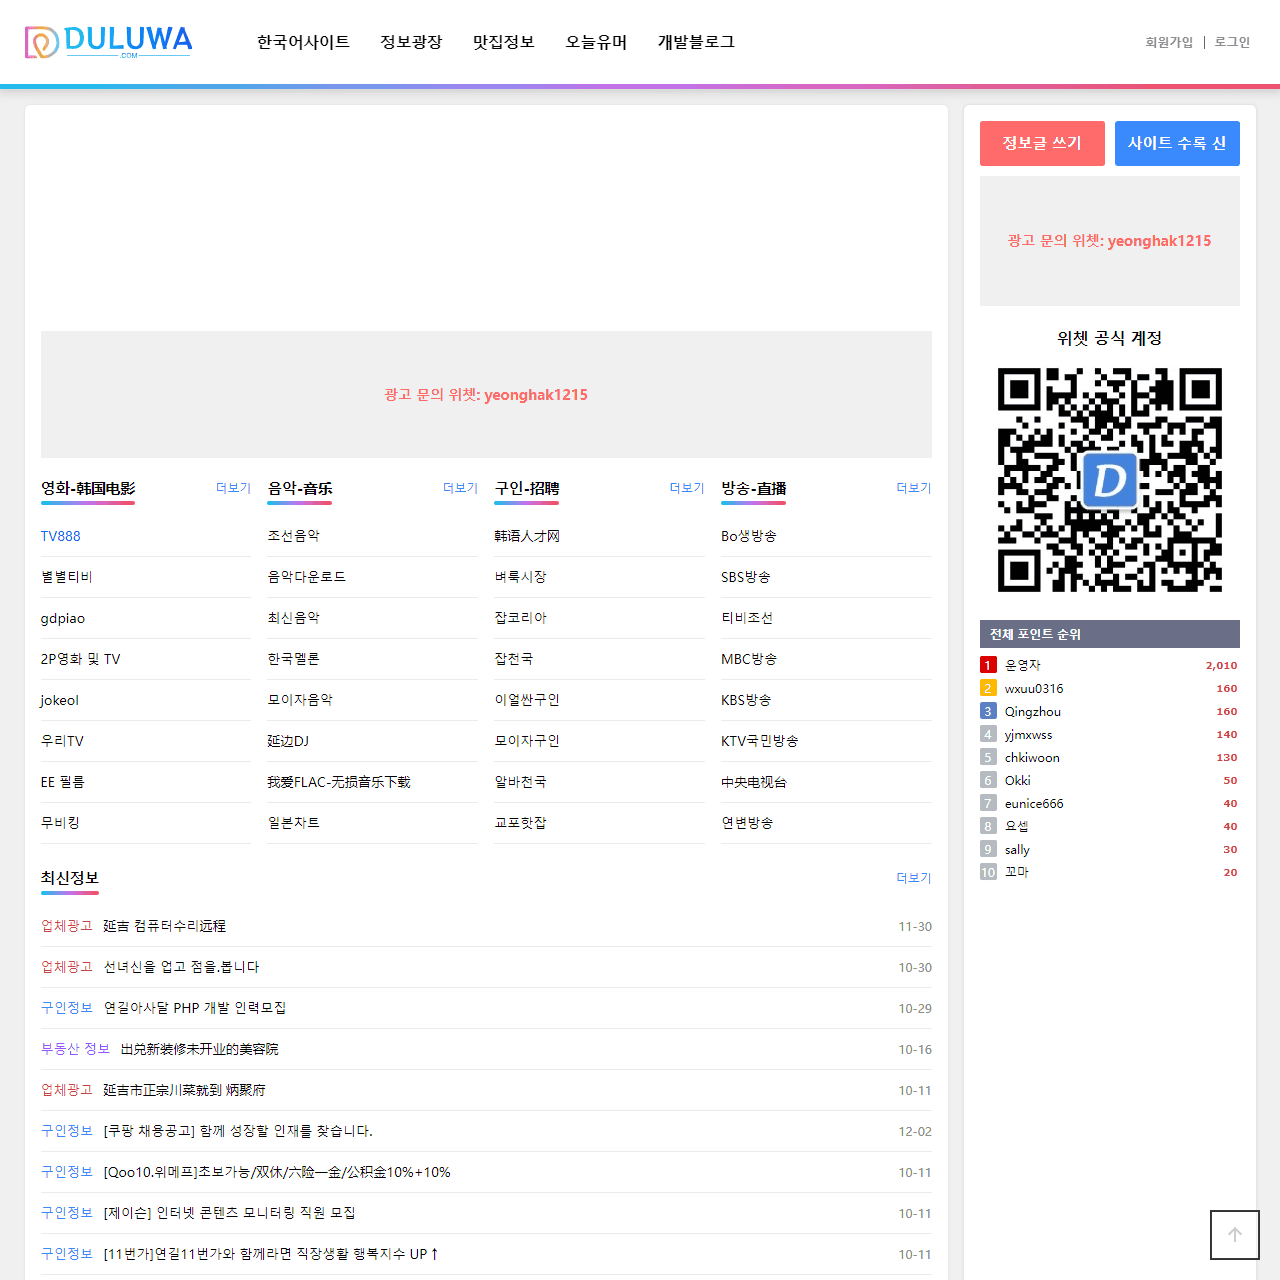Viewport: 1280px width, 1280px height.
Task: Click the 부동산 정보 category tag
Action: pos(75,1049)
